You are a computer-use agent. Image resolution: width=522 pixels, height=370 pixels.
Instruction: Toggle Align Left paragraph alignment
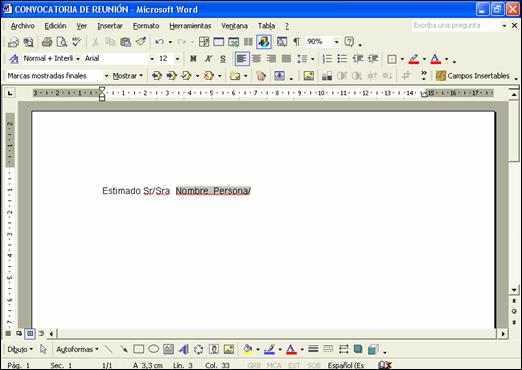coord(242,59)
